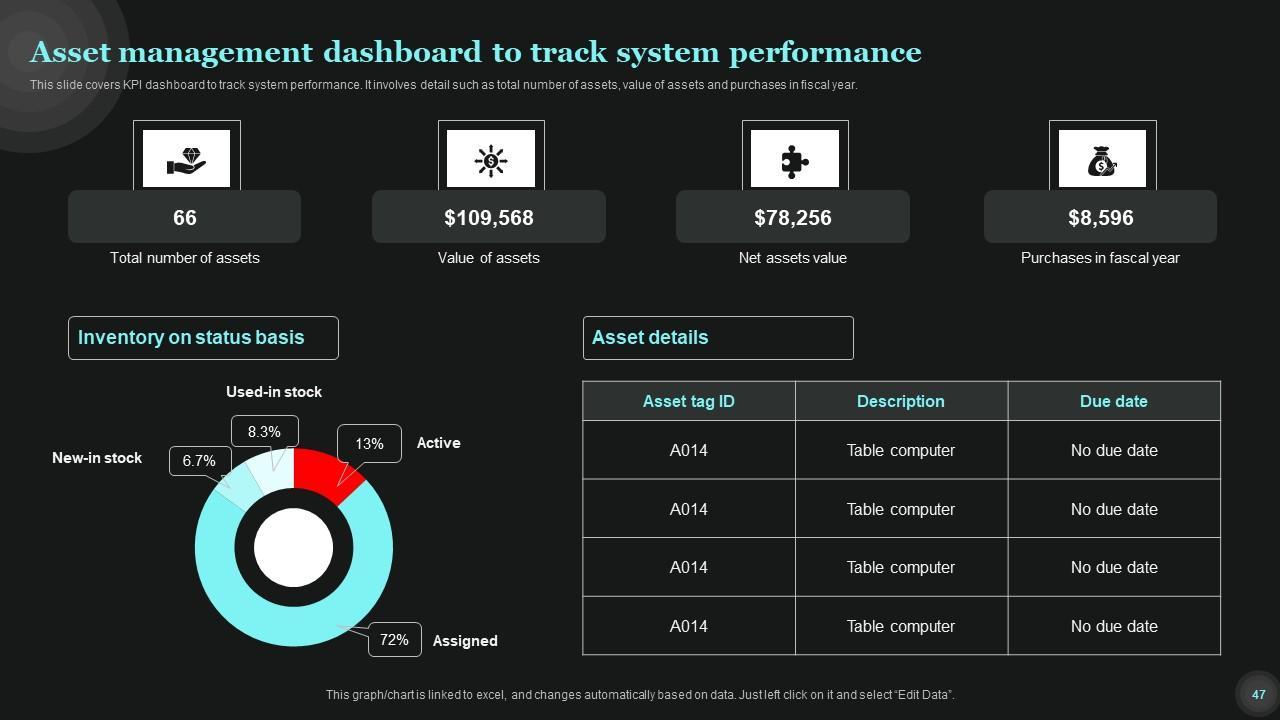1280x720 pixels.
Task: Click the 13% Active callout label
Action: 369,444
